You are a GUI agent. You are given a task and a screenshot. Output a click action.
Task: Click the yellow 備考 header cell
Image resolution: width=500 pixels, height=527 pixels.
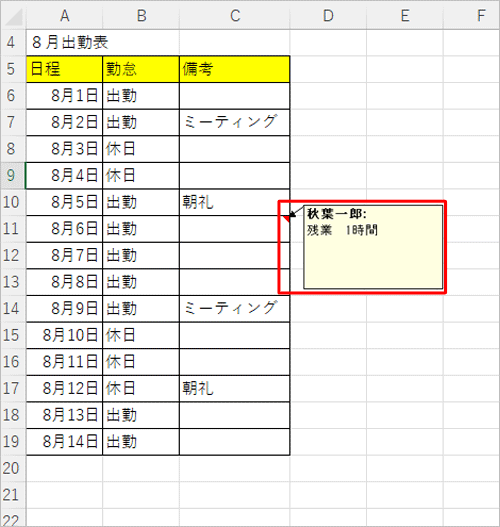click(235, 69)
